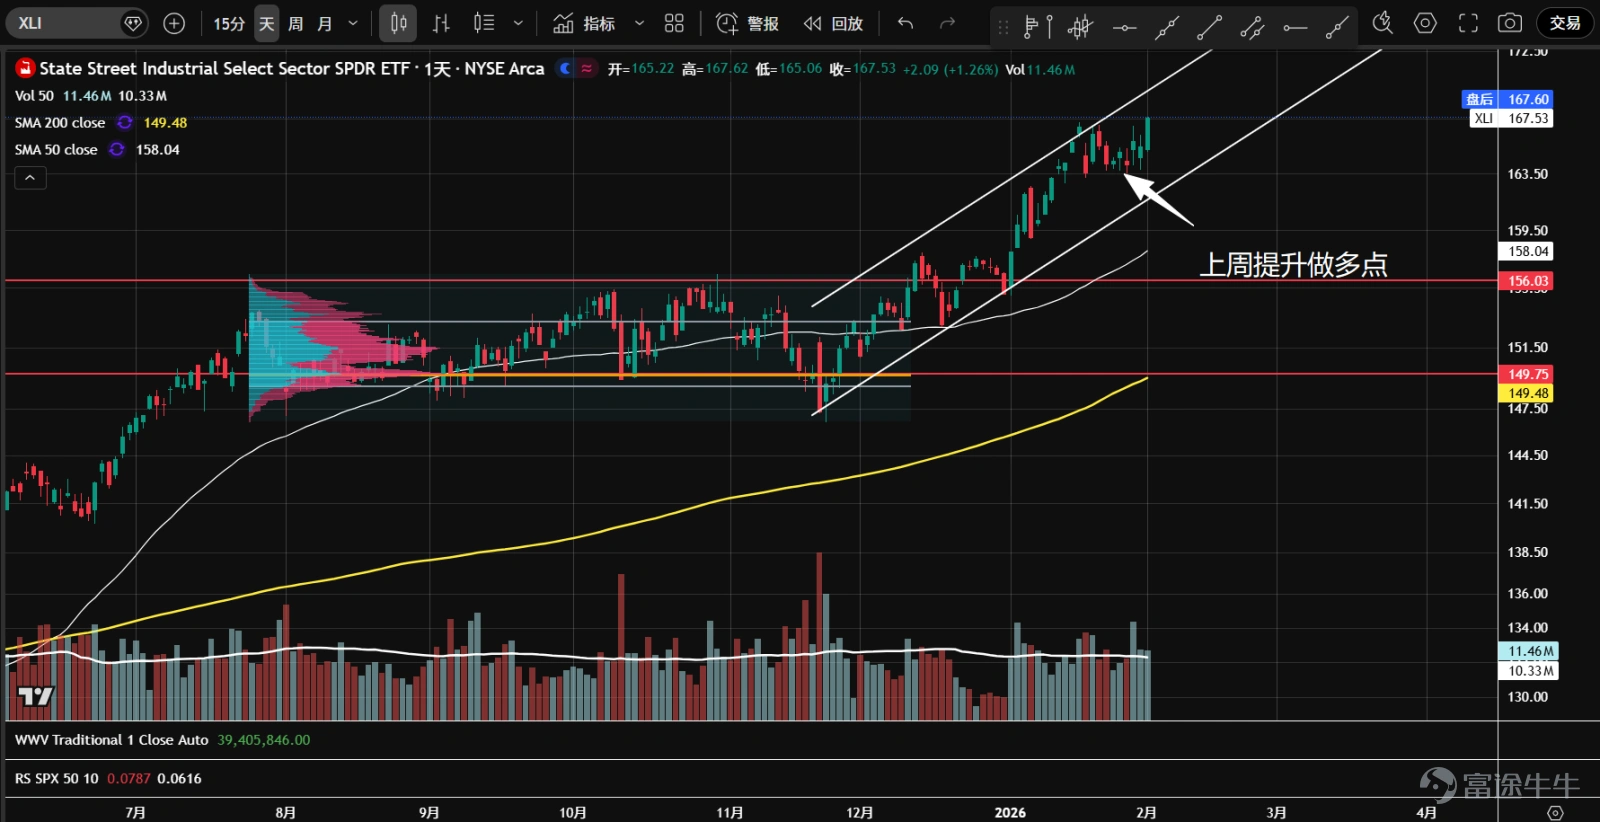This screenshot has height=822, width=1600.
Task: Toggle the SMA 200 refresh status icon
Action: click(x=125, y=122)
